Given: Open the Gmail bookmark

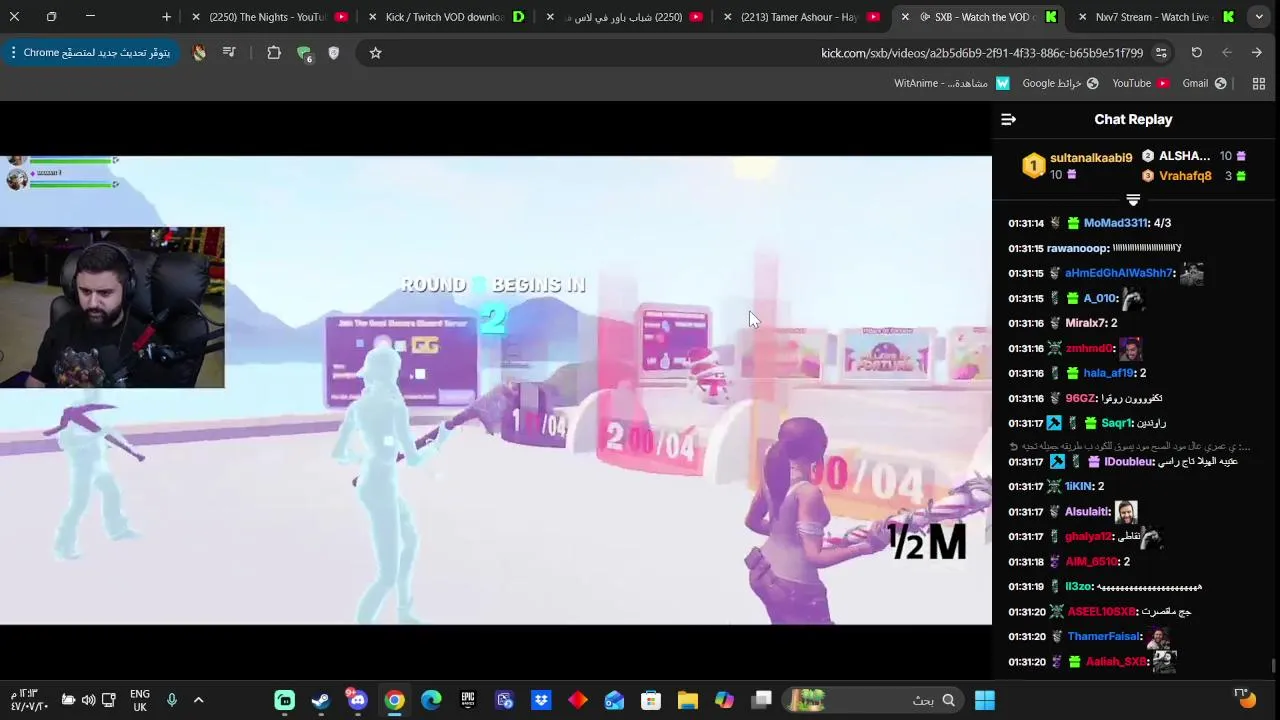Looking at the screenshot, I should 1205,84.
